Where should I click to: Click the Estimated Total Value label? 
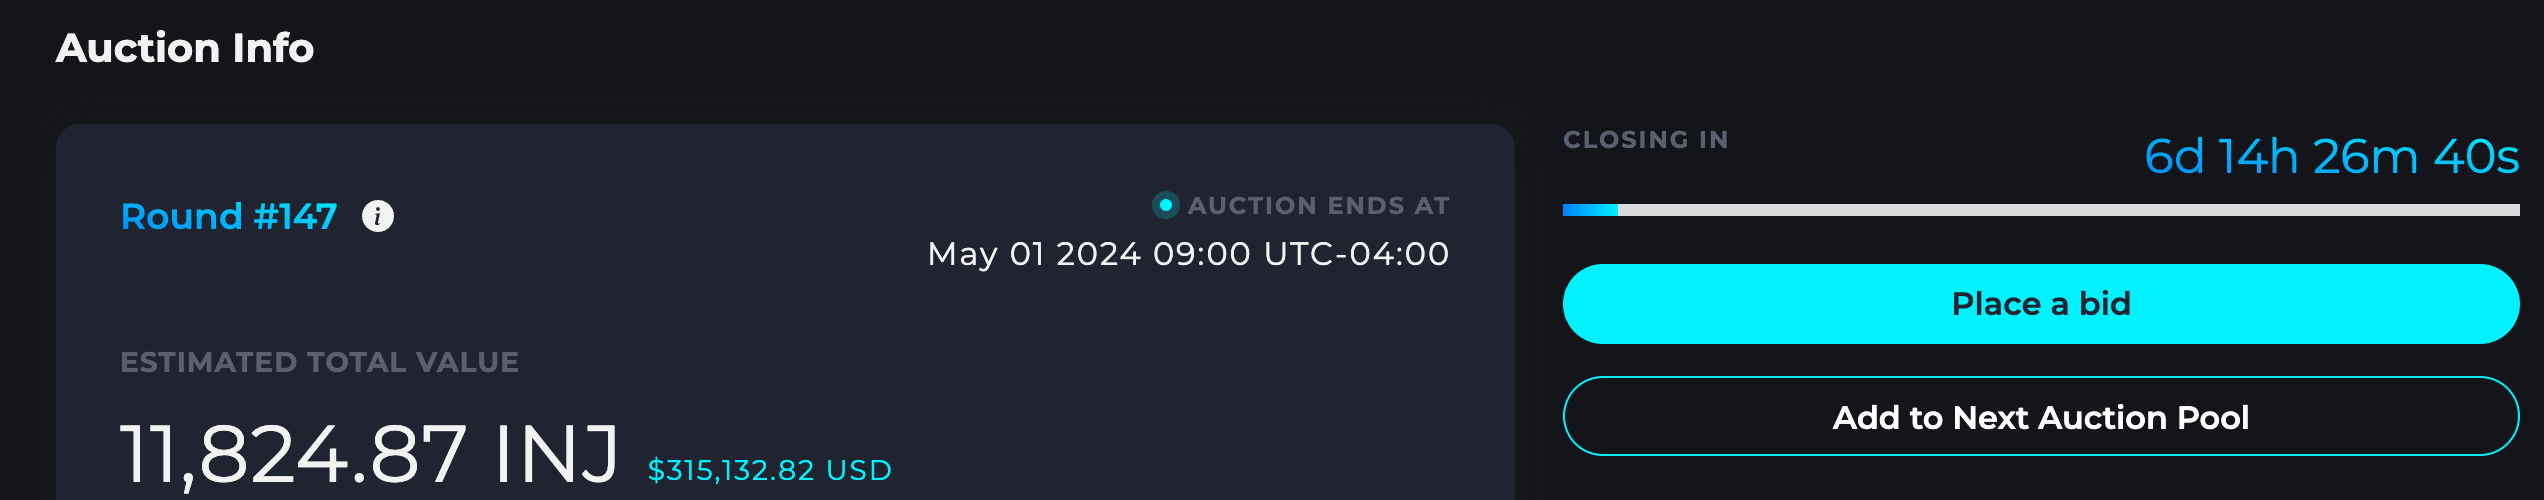tap(319, 362)
